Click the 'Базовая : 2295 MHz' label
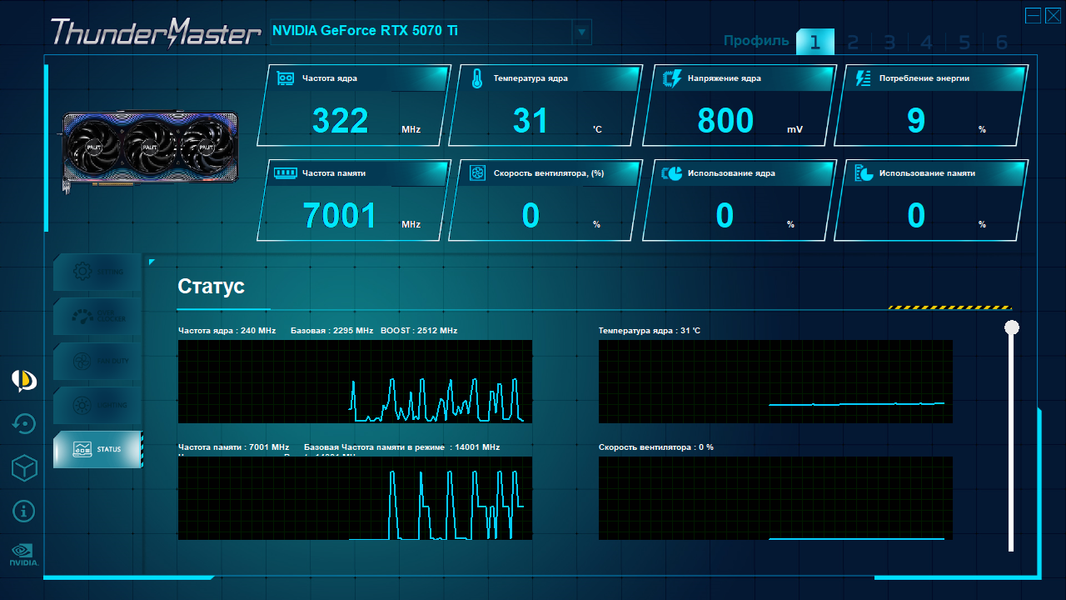 click(332, 331)
